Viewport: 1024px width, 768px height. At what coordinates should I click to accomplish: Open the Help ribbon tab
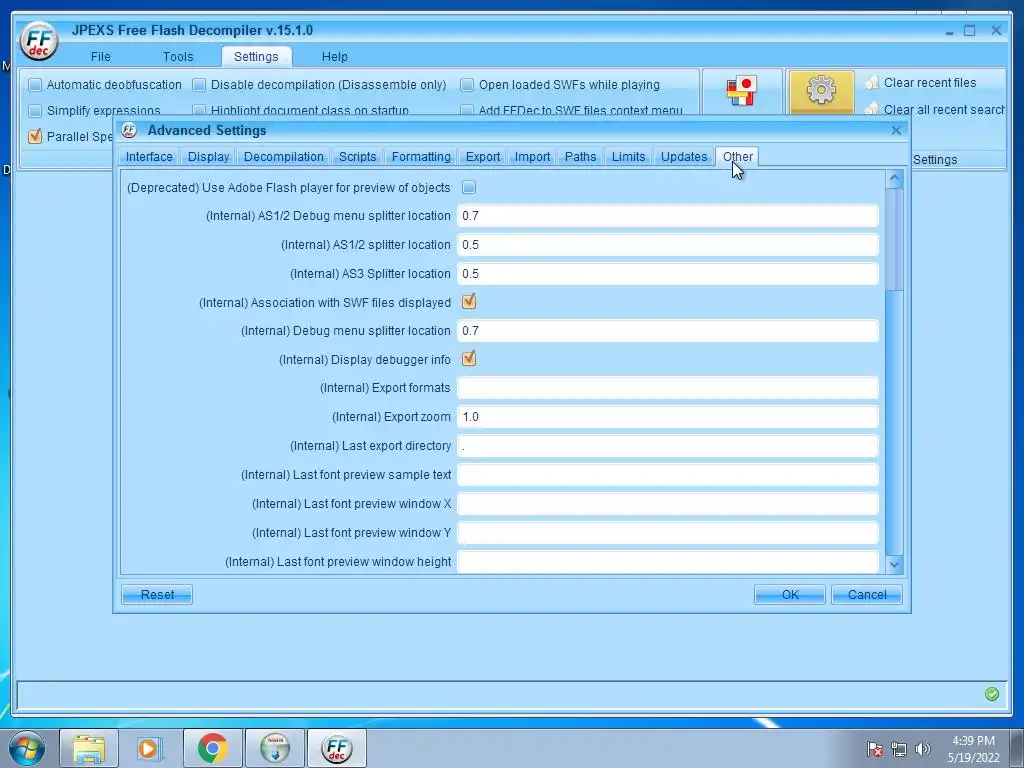(x=334, y=57)
